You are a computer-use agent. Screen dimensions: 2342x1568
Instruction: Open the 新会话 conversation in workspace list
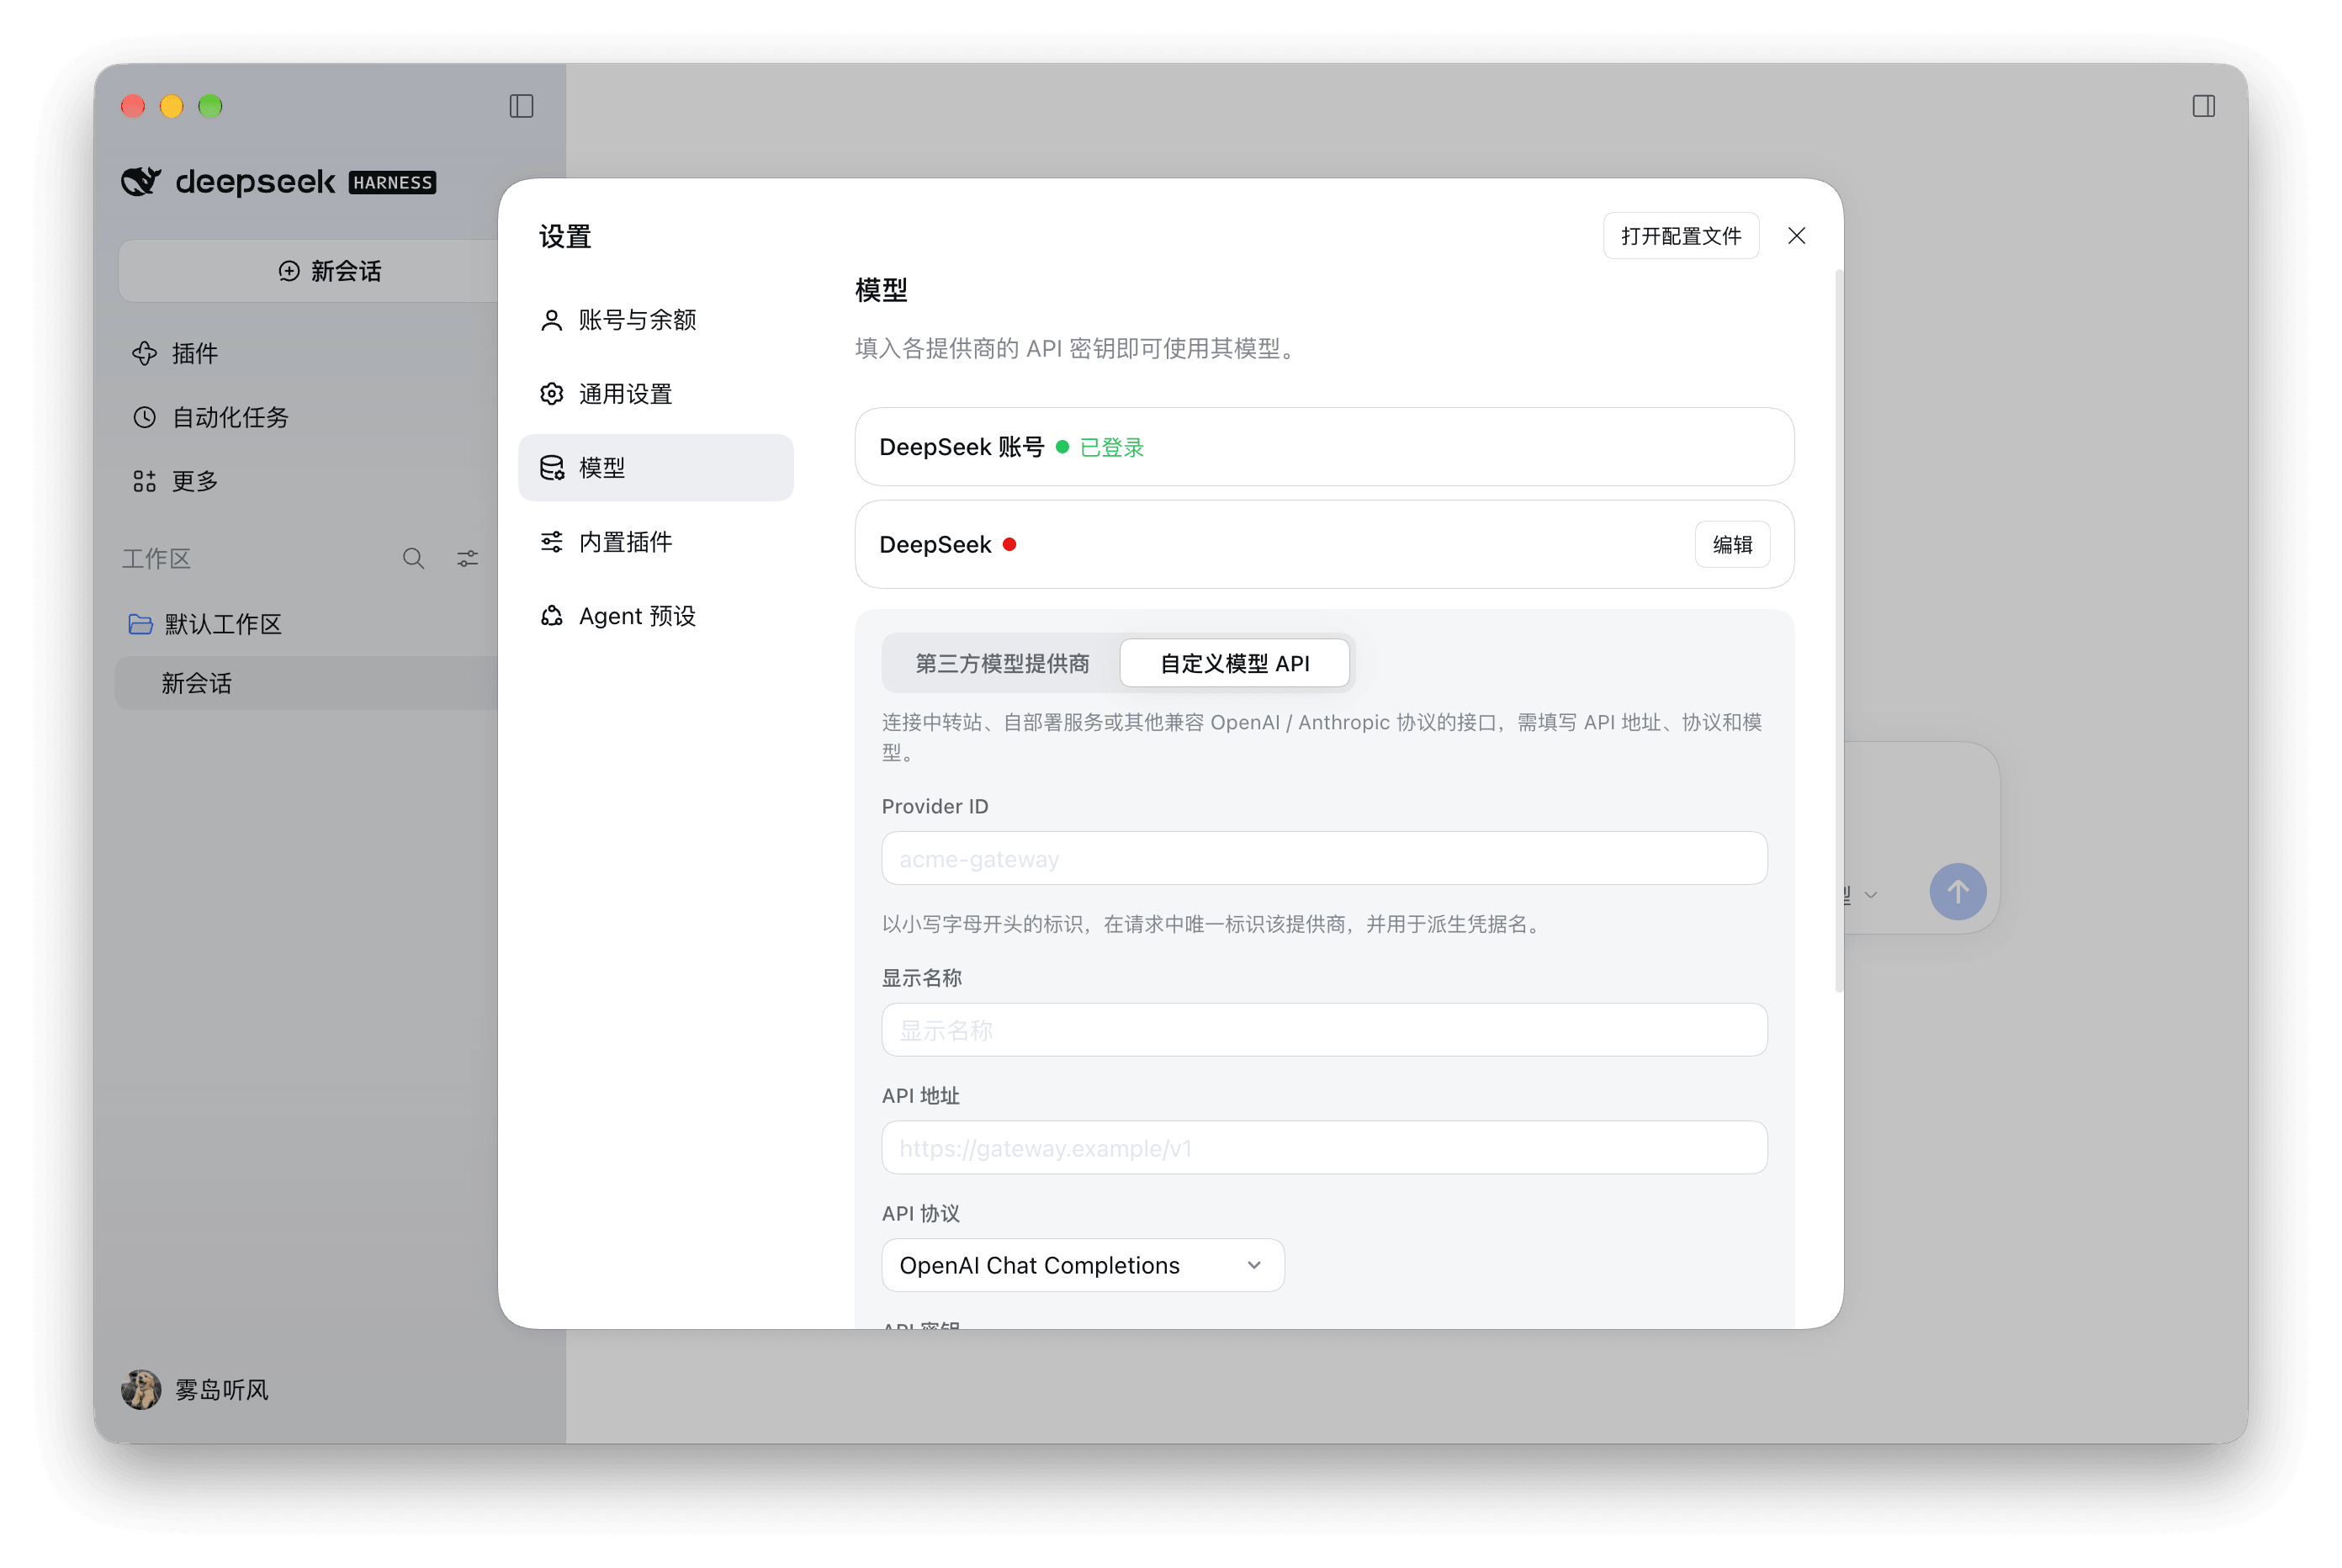(306, 683)
